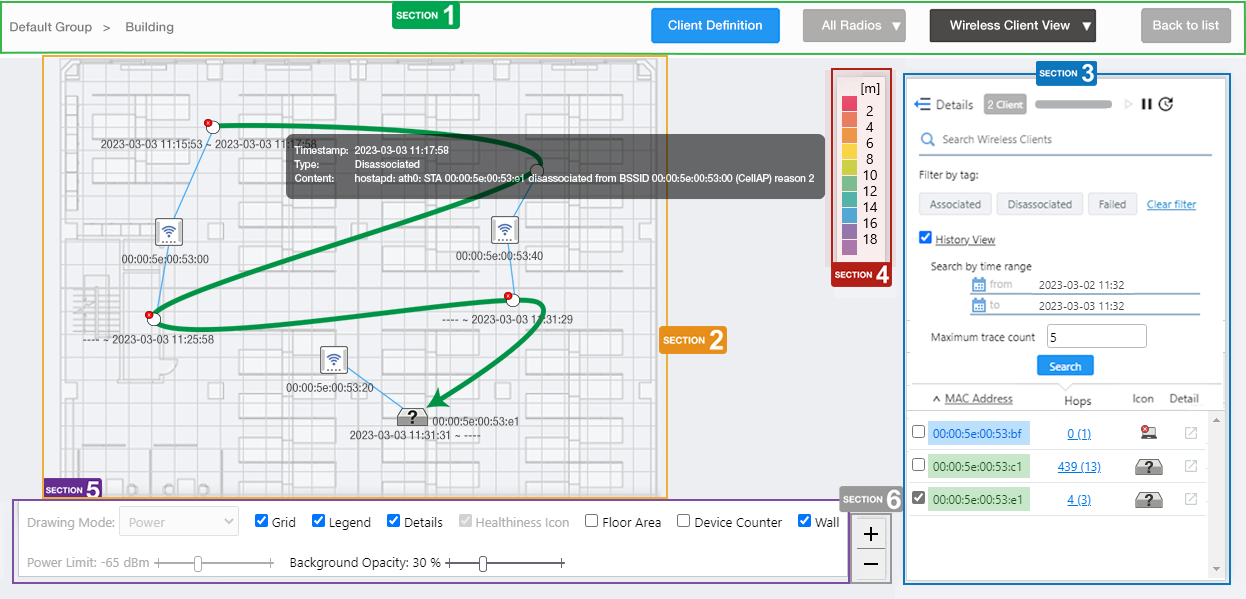
Task: Zoom out with the minus button
Action: [870, 565]
